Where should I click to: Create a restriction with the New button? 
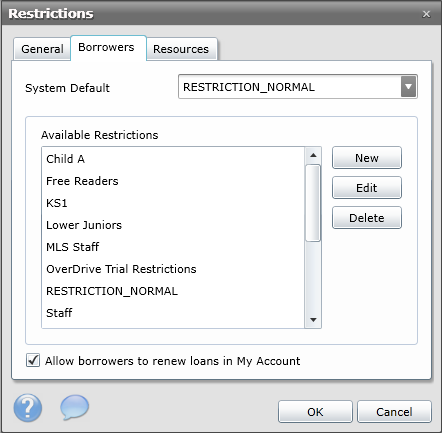coord(367,158)
